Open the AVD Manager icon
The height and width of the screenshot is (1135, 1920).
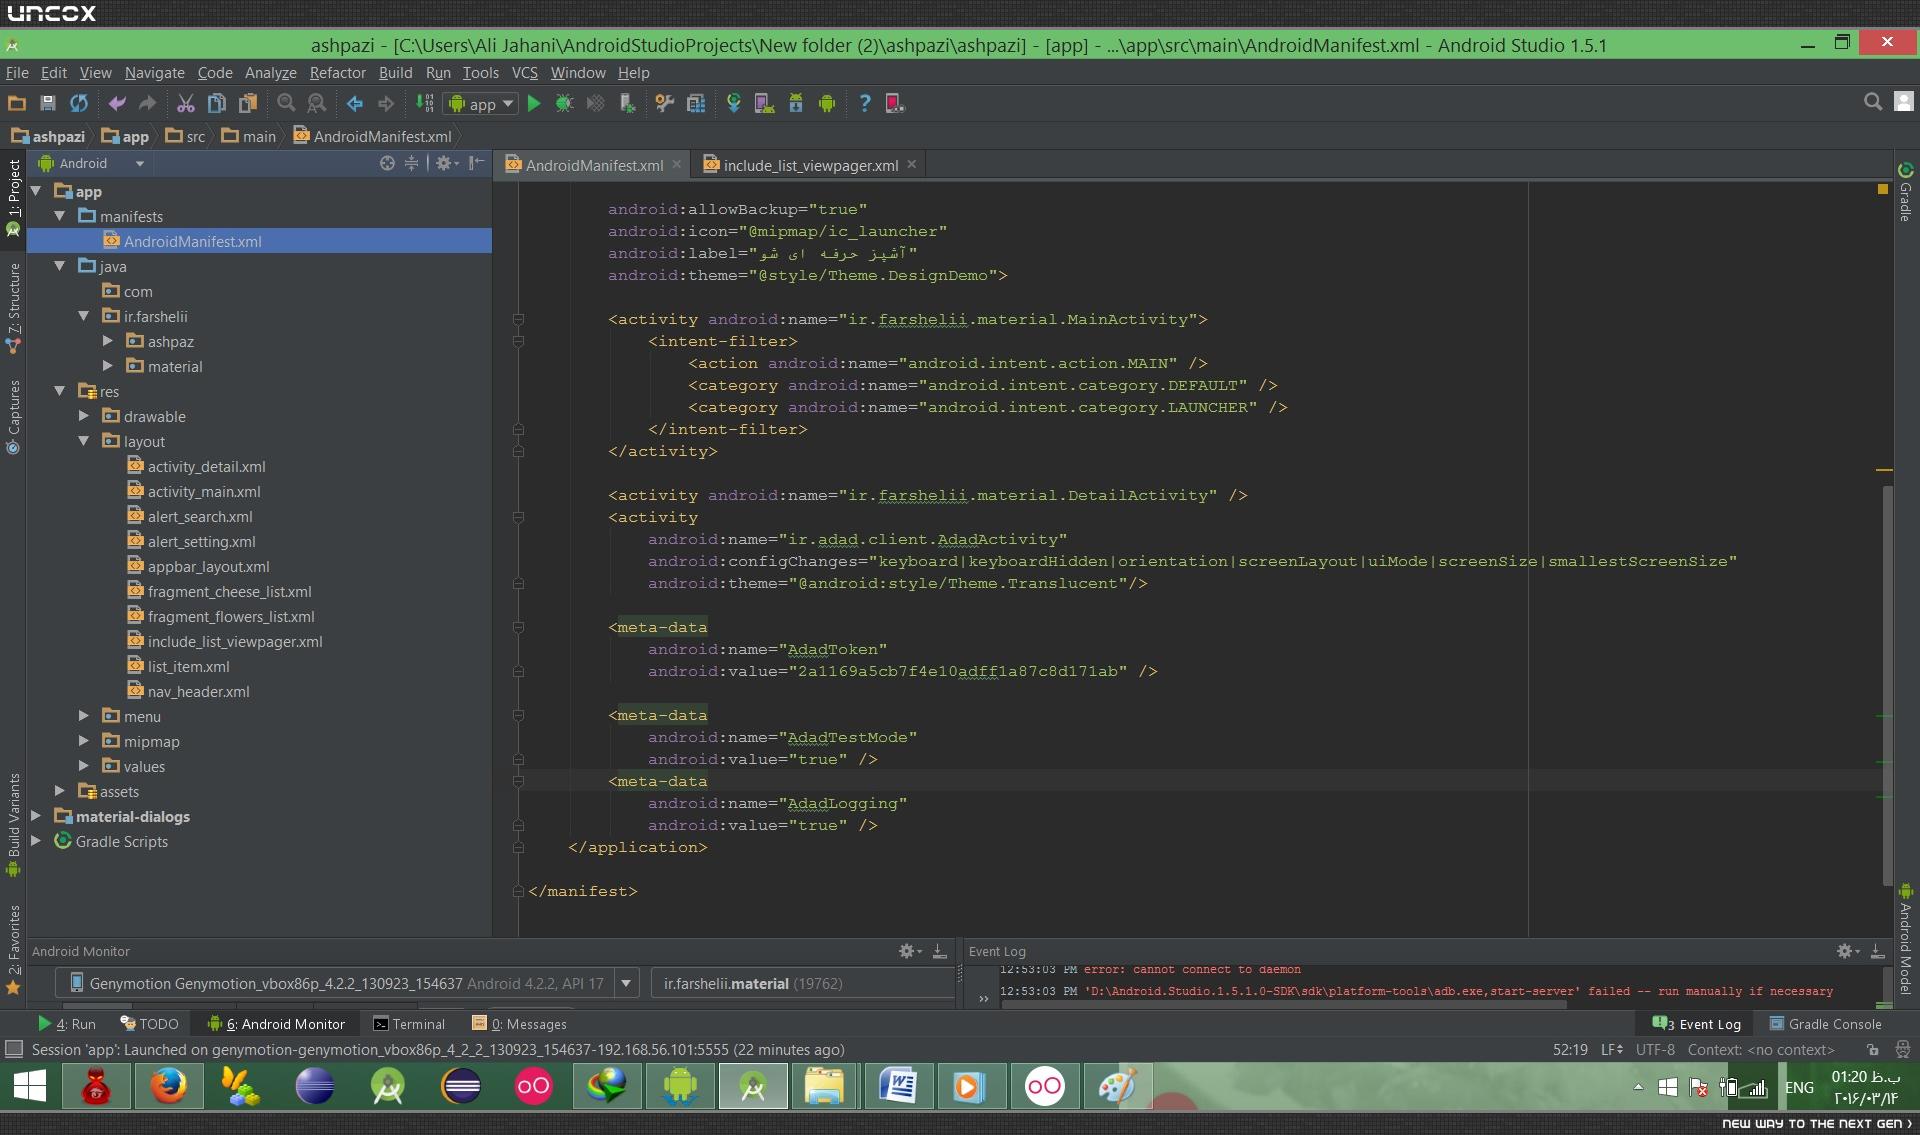765,103
